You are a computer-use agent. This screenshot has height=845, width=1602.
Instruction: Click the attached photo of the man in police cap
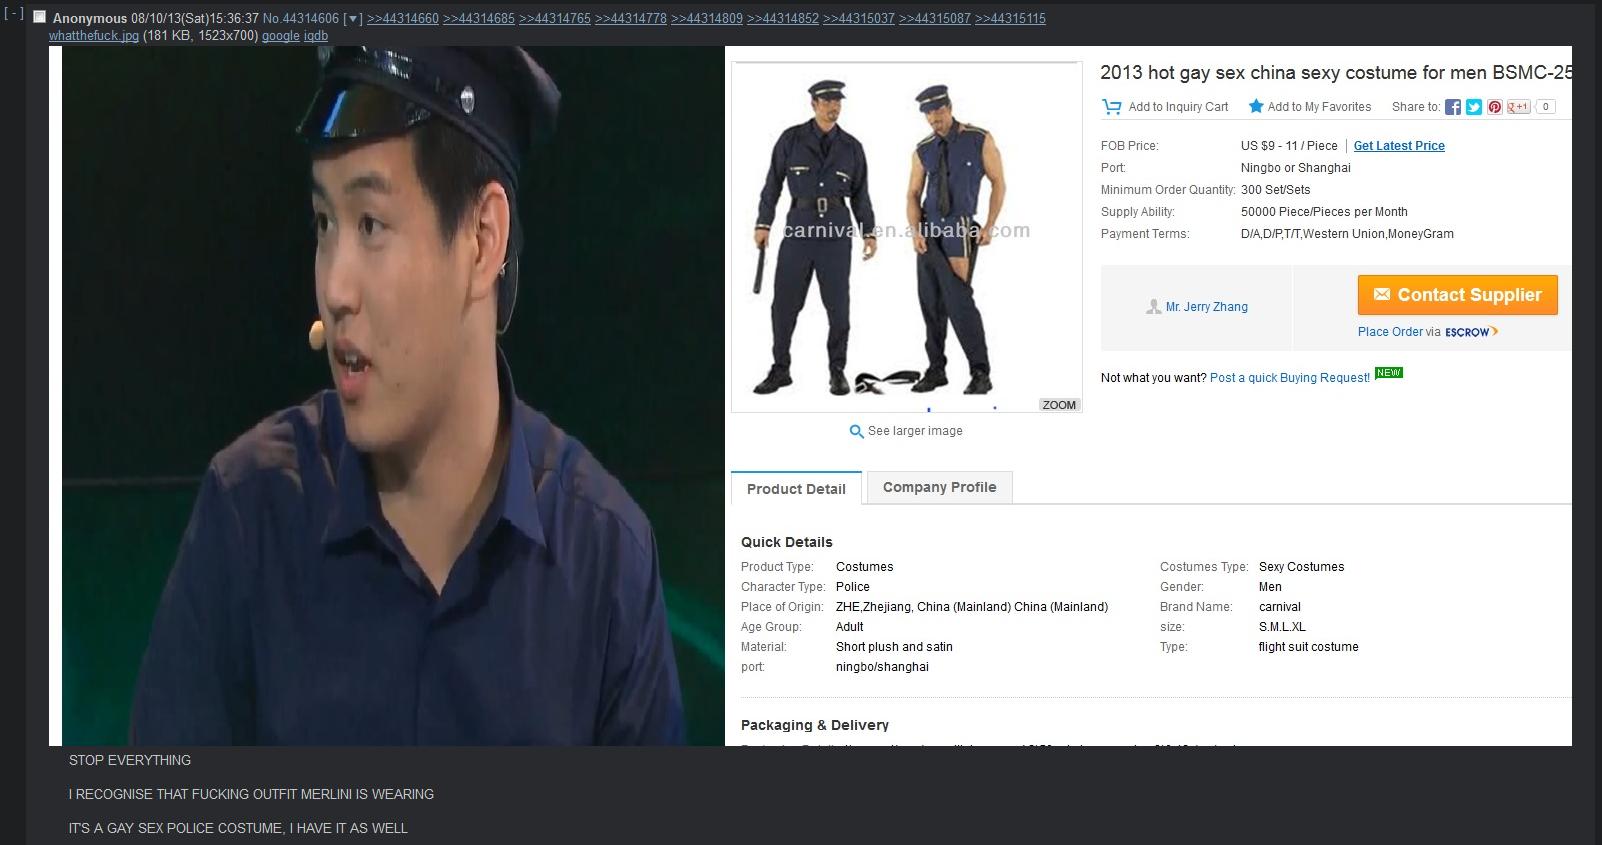(393, 396)
